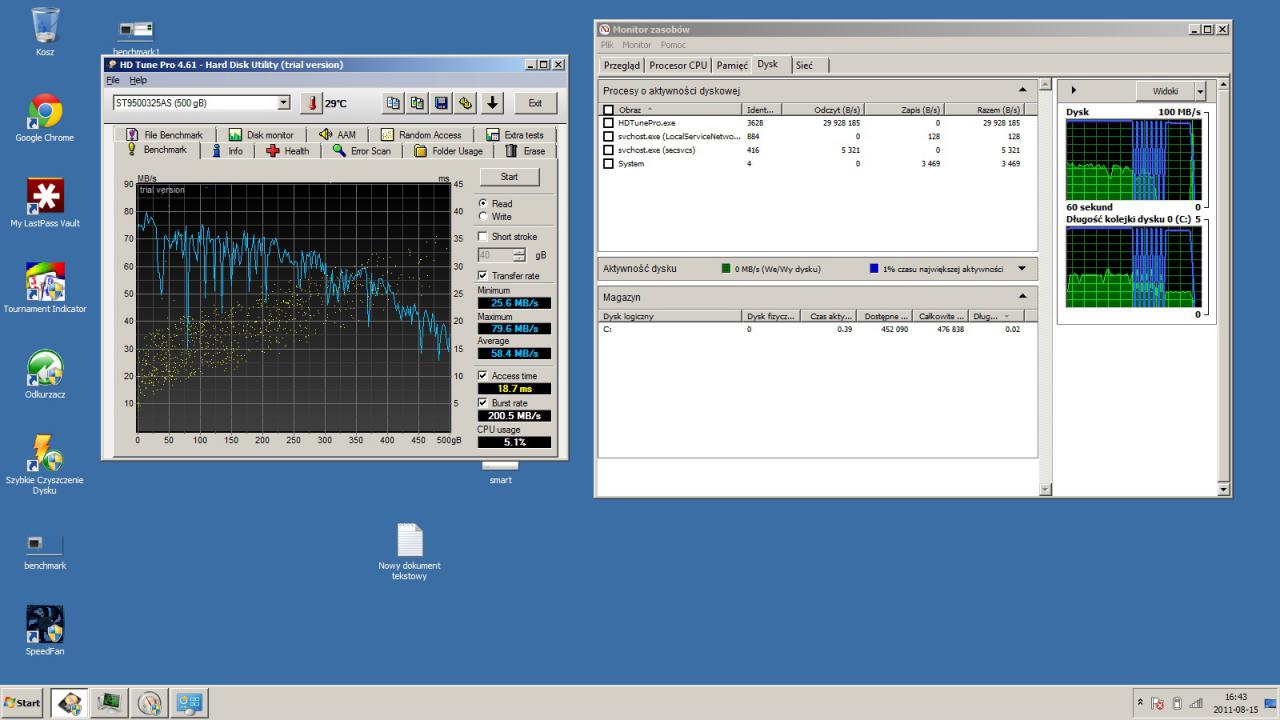The height and width of the screenshot is (720, 1280).
Task: Open the Plik menu in Monitor zasobów
Action: [607, 45]
